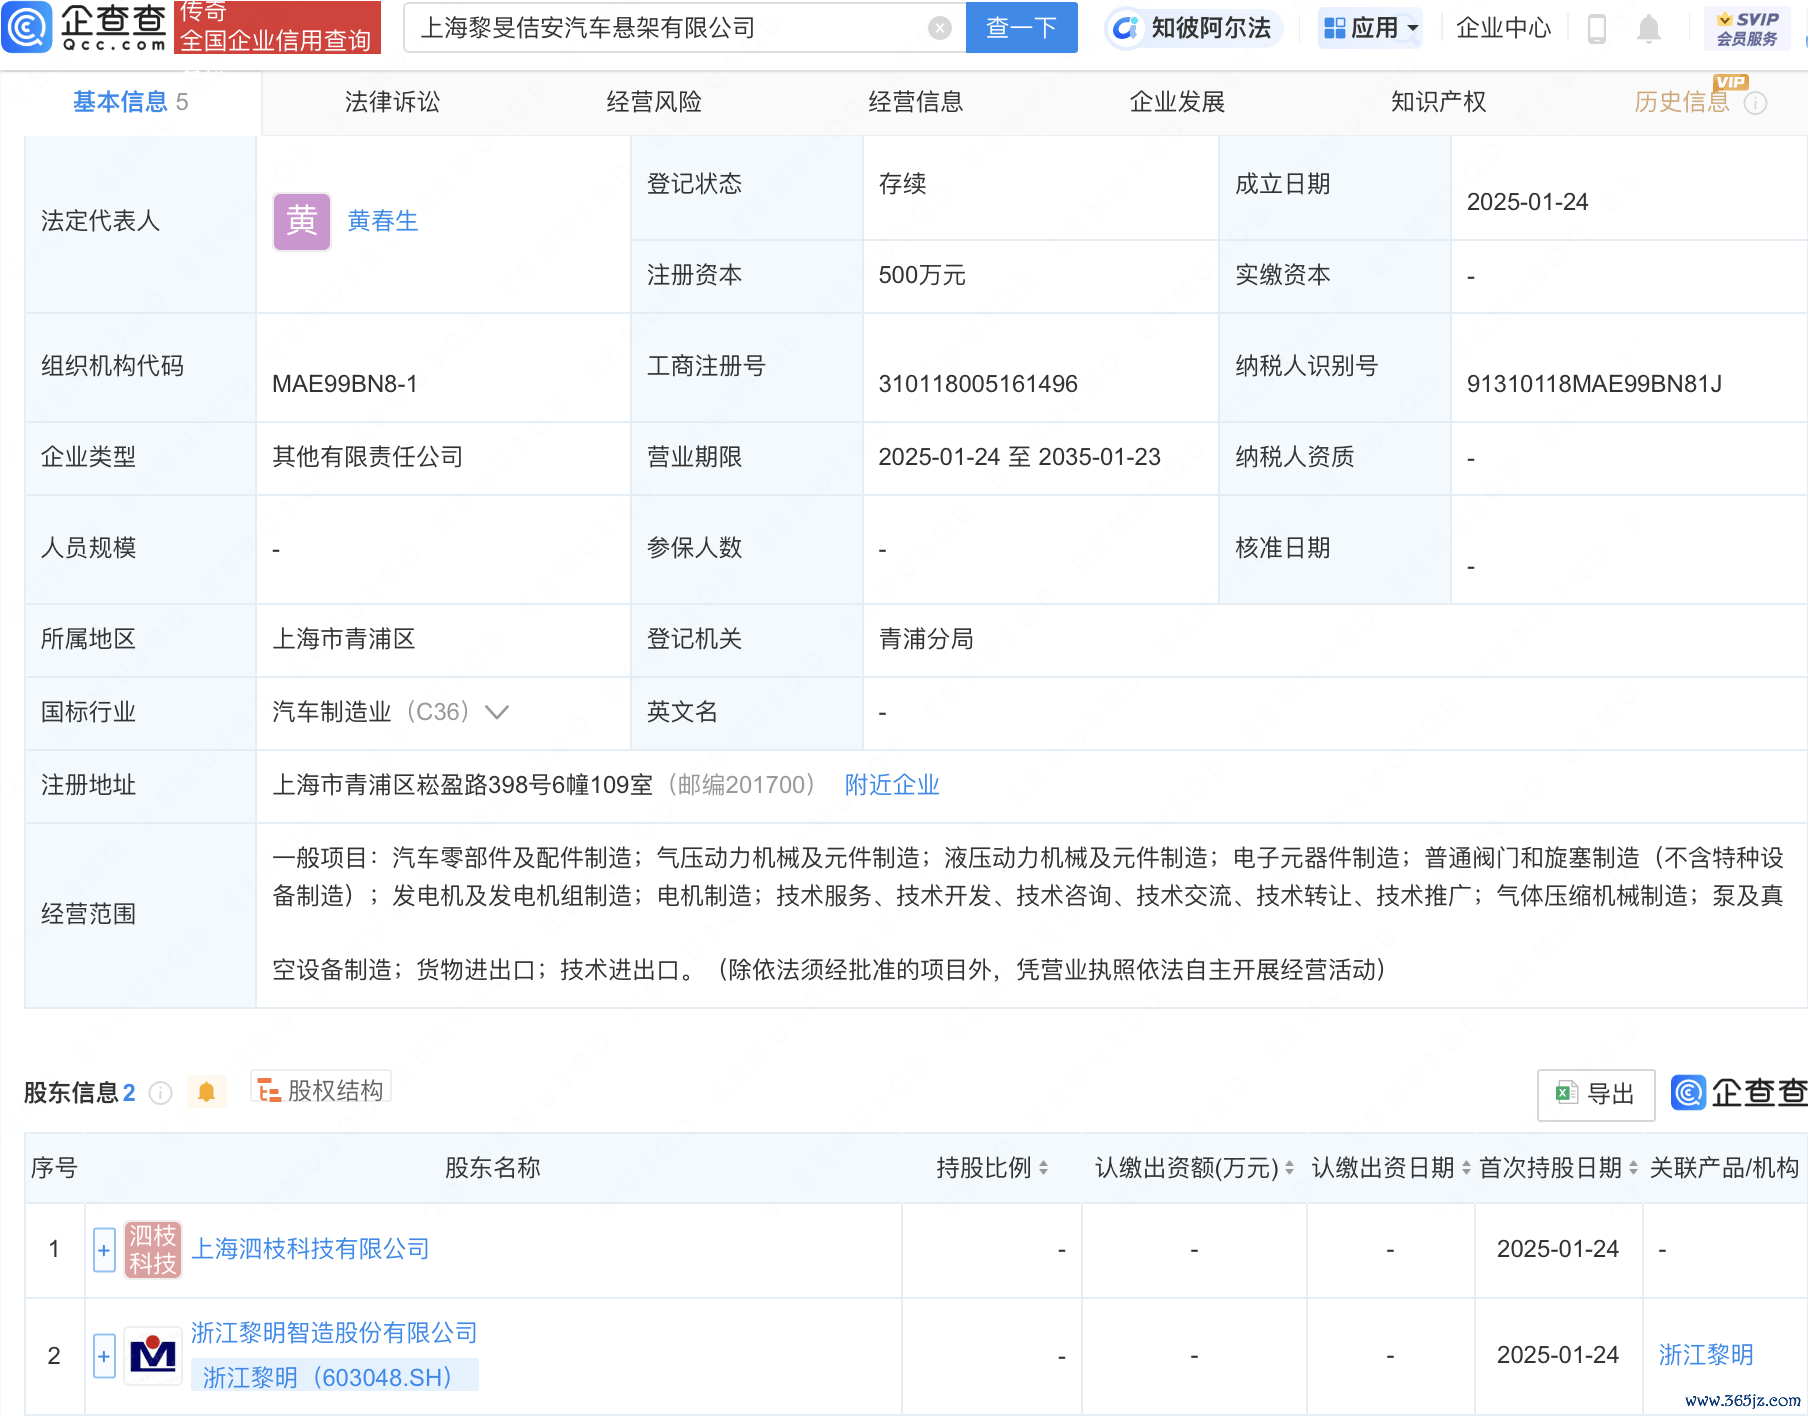The width and height of the screenshot is (1808, 1416).
Task: Click the info icon next to 股东信息
Action: click(x=160, y=1093)
